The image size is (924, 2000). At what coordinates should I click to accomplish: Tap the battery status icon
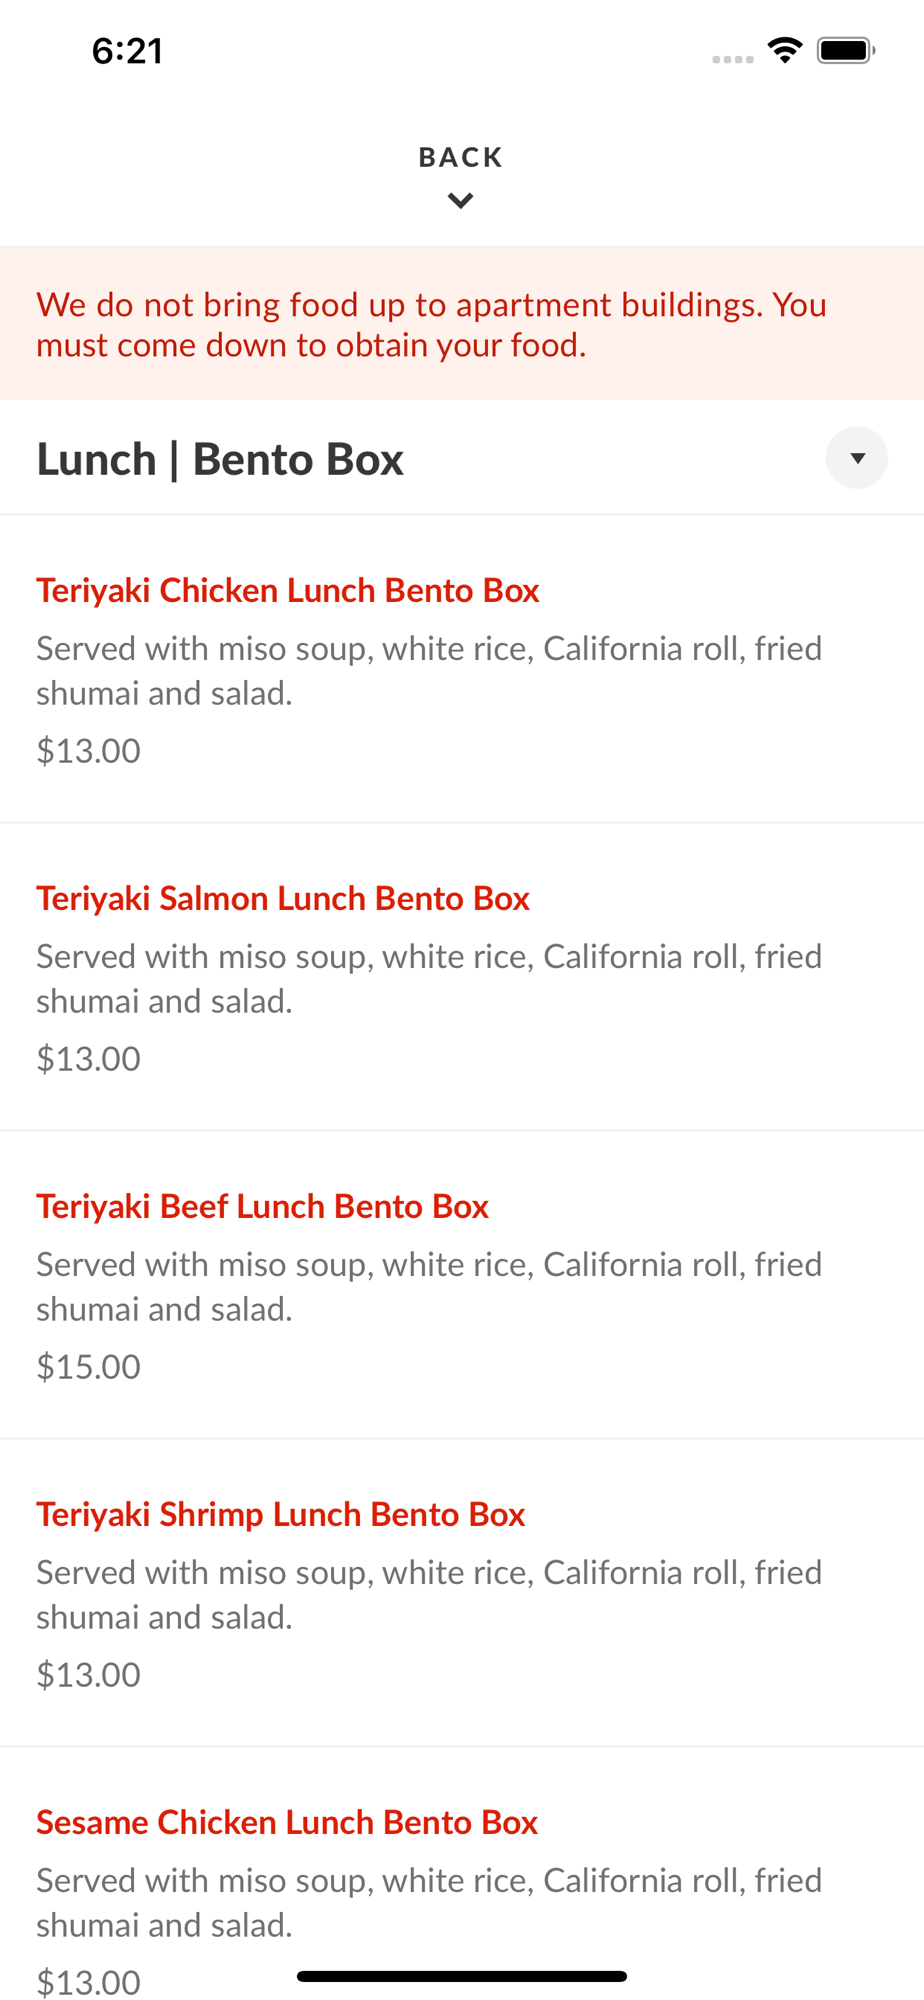pyautogui.click(x=845, y=50)
